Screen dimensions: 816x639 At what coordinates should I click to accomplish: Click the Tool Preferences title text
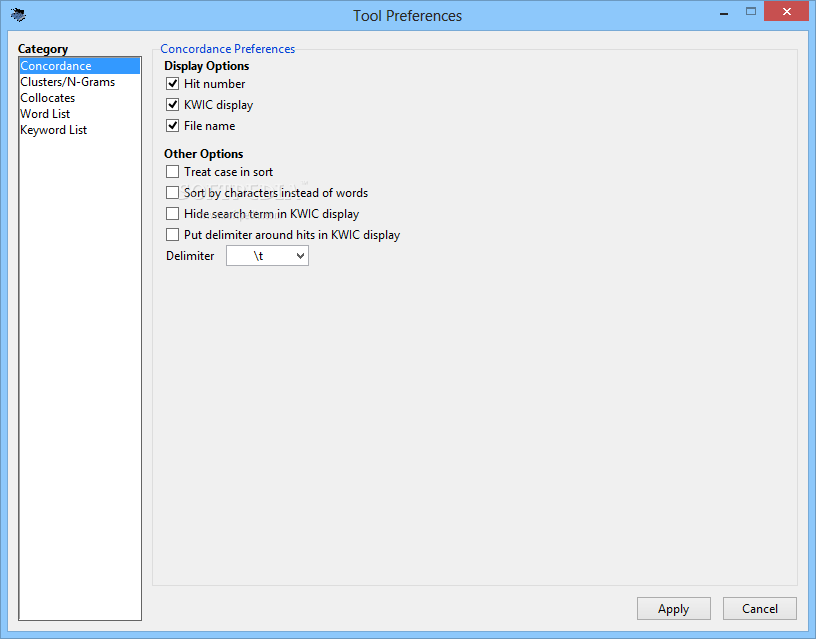407,16
